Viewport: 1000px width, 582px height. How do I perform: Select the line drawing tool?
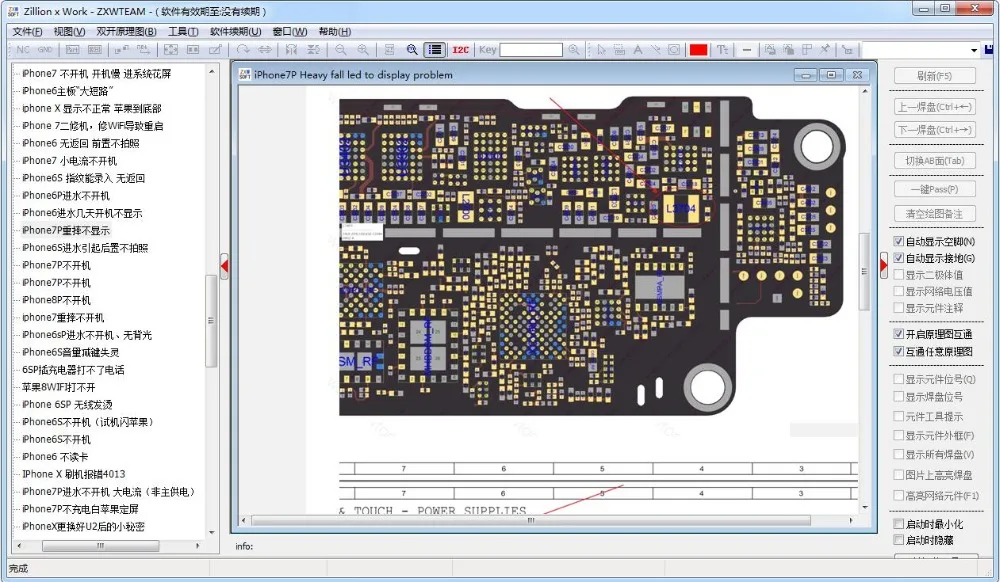click(656, 50)
